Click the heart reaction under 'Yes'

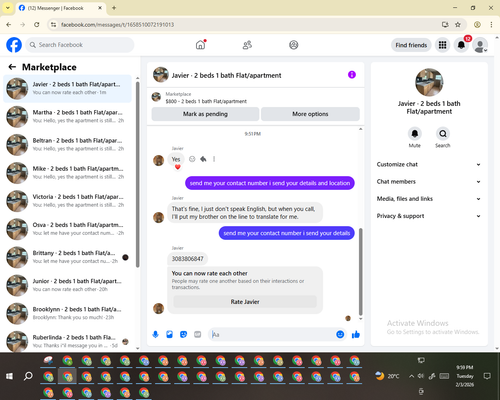pos(178,167)
